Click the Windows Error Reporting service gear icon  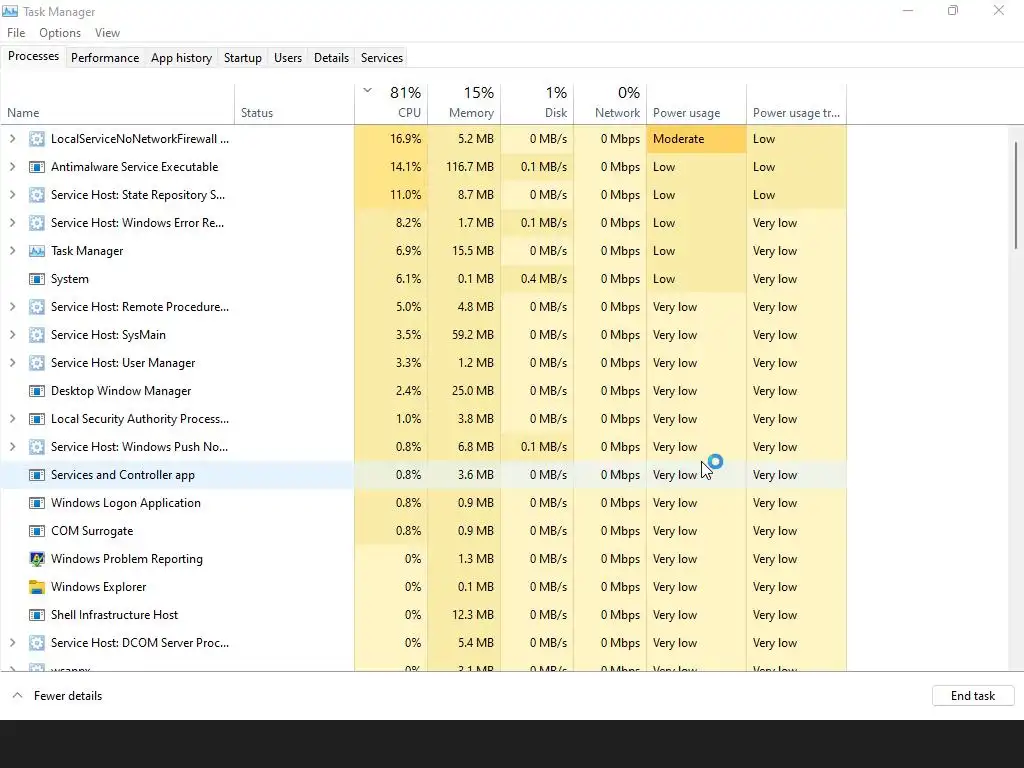pos(37,223)
